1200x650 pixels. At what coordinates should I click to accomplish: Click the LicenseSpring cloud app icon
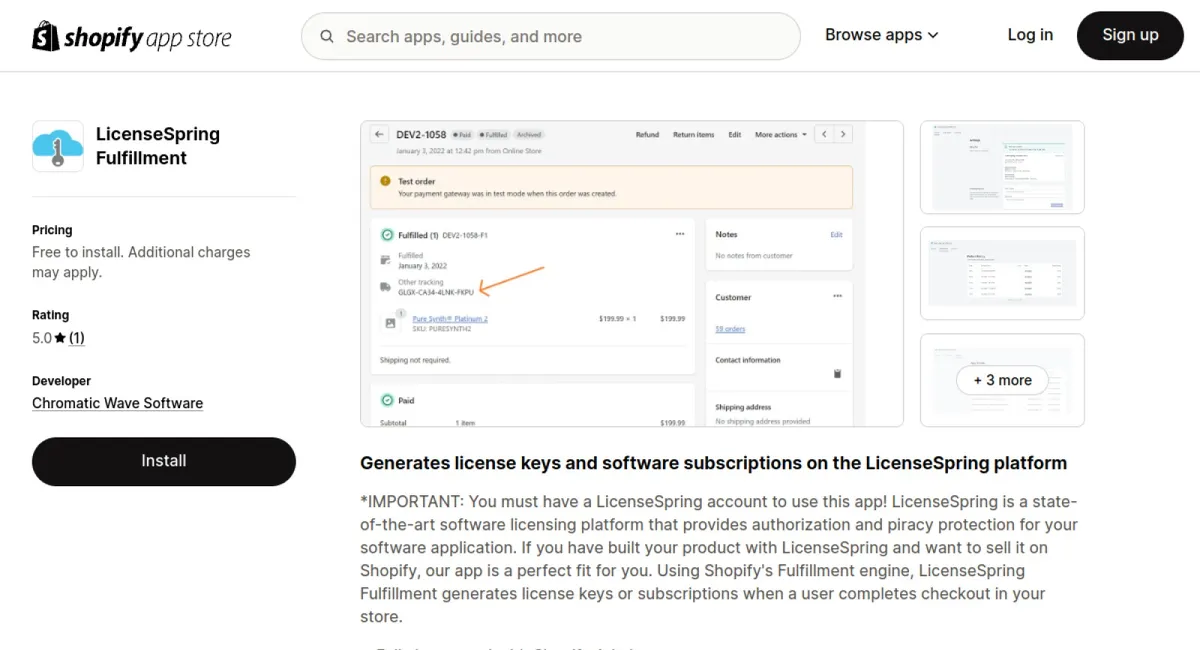[58, 146]
